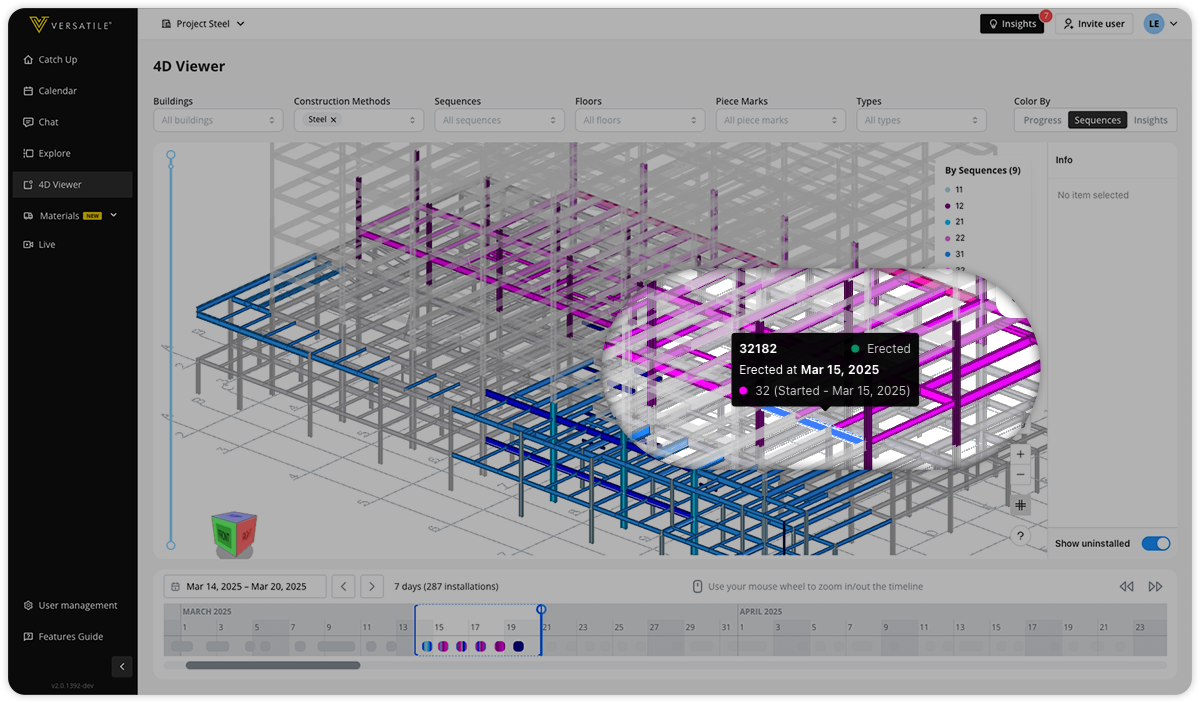Open the Sequences filter dropdown
The image size is (1200, 703).
coord(499,120)
